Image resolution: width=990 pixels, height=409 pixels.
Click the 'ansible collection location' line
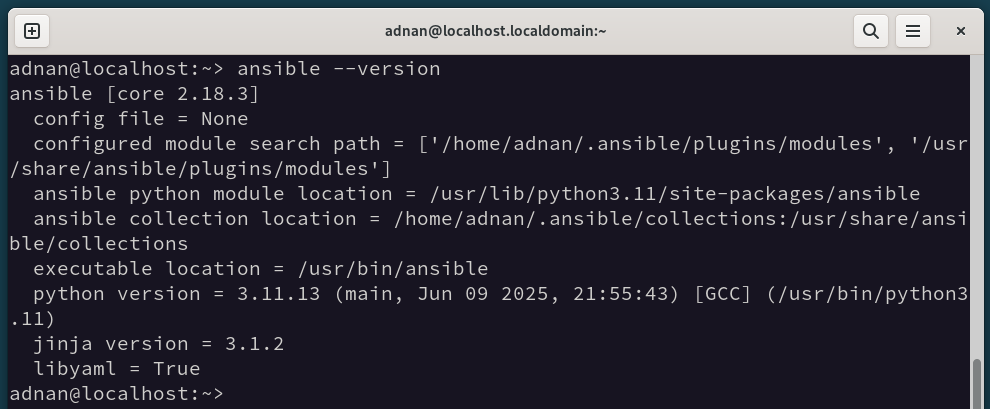pyautogui.click(x=500, y=218)
